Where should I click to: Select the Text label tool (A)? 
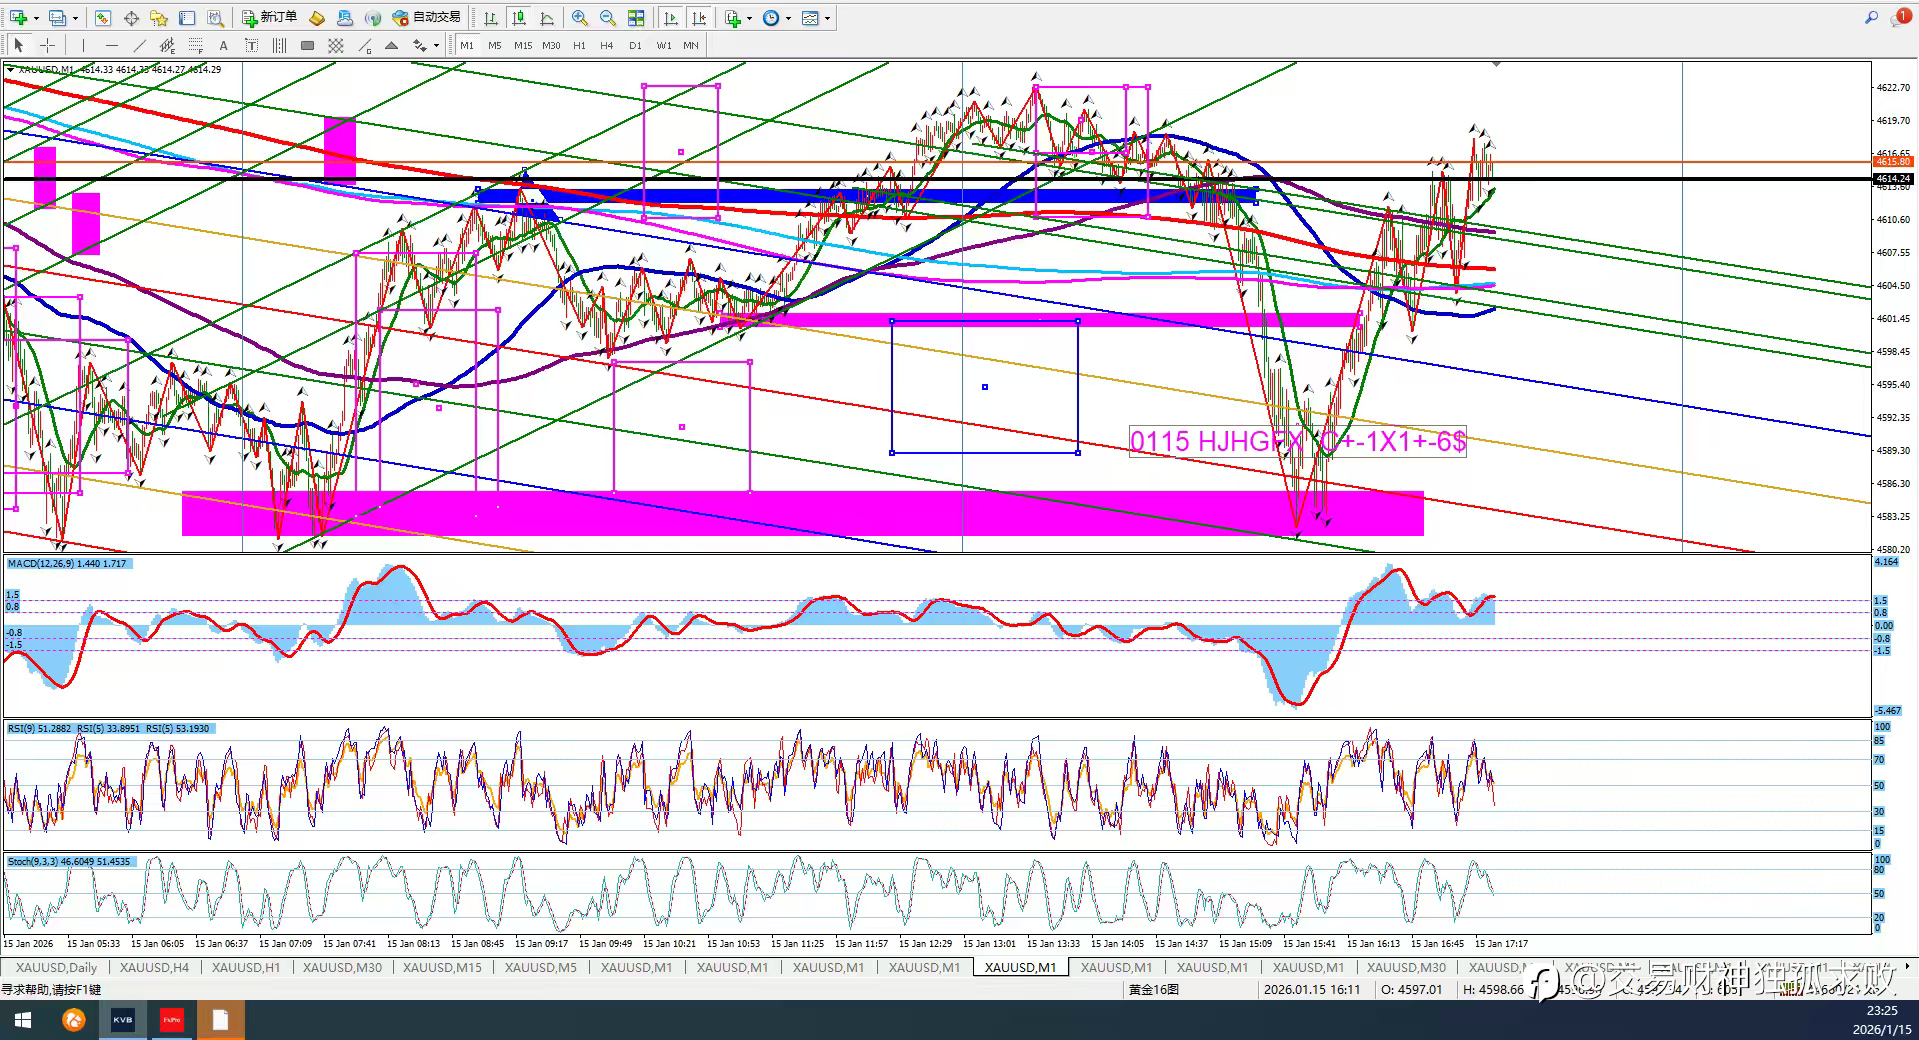(223, 45)
